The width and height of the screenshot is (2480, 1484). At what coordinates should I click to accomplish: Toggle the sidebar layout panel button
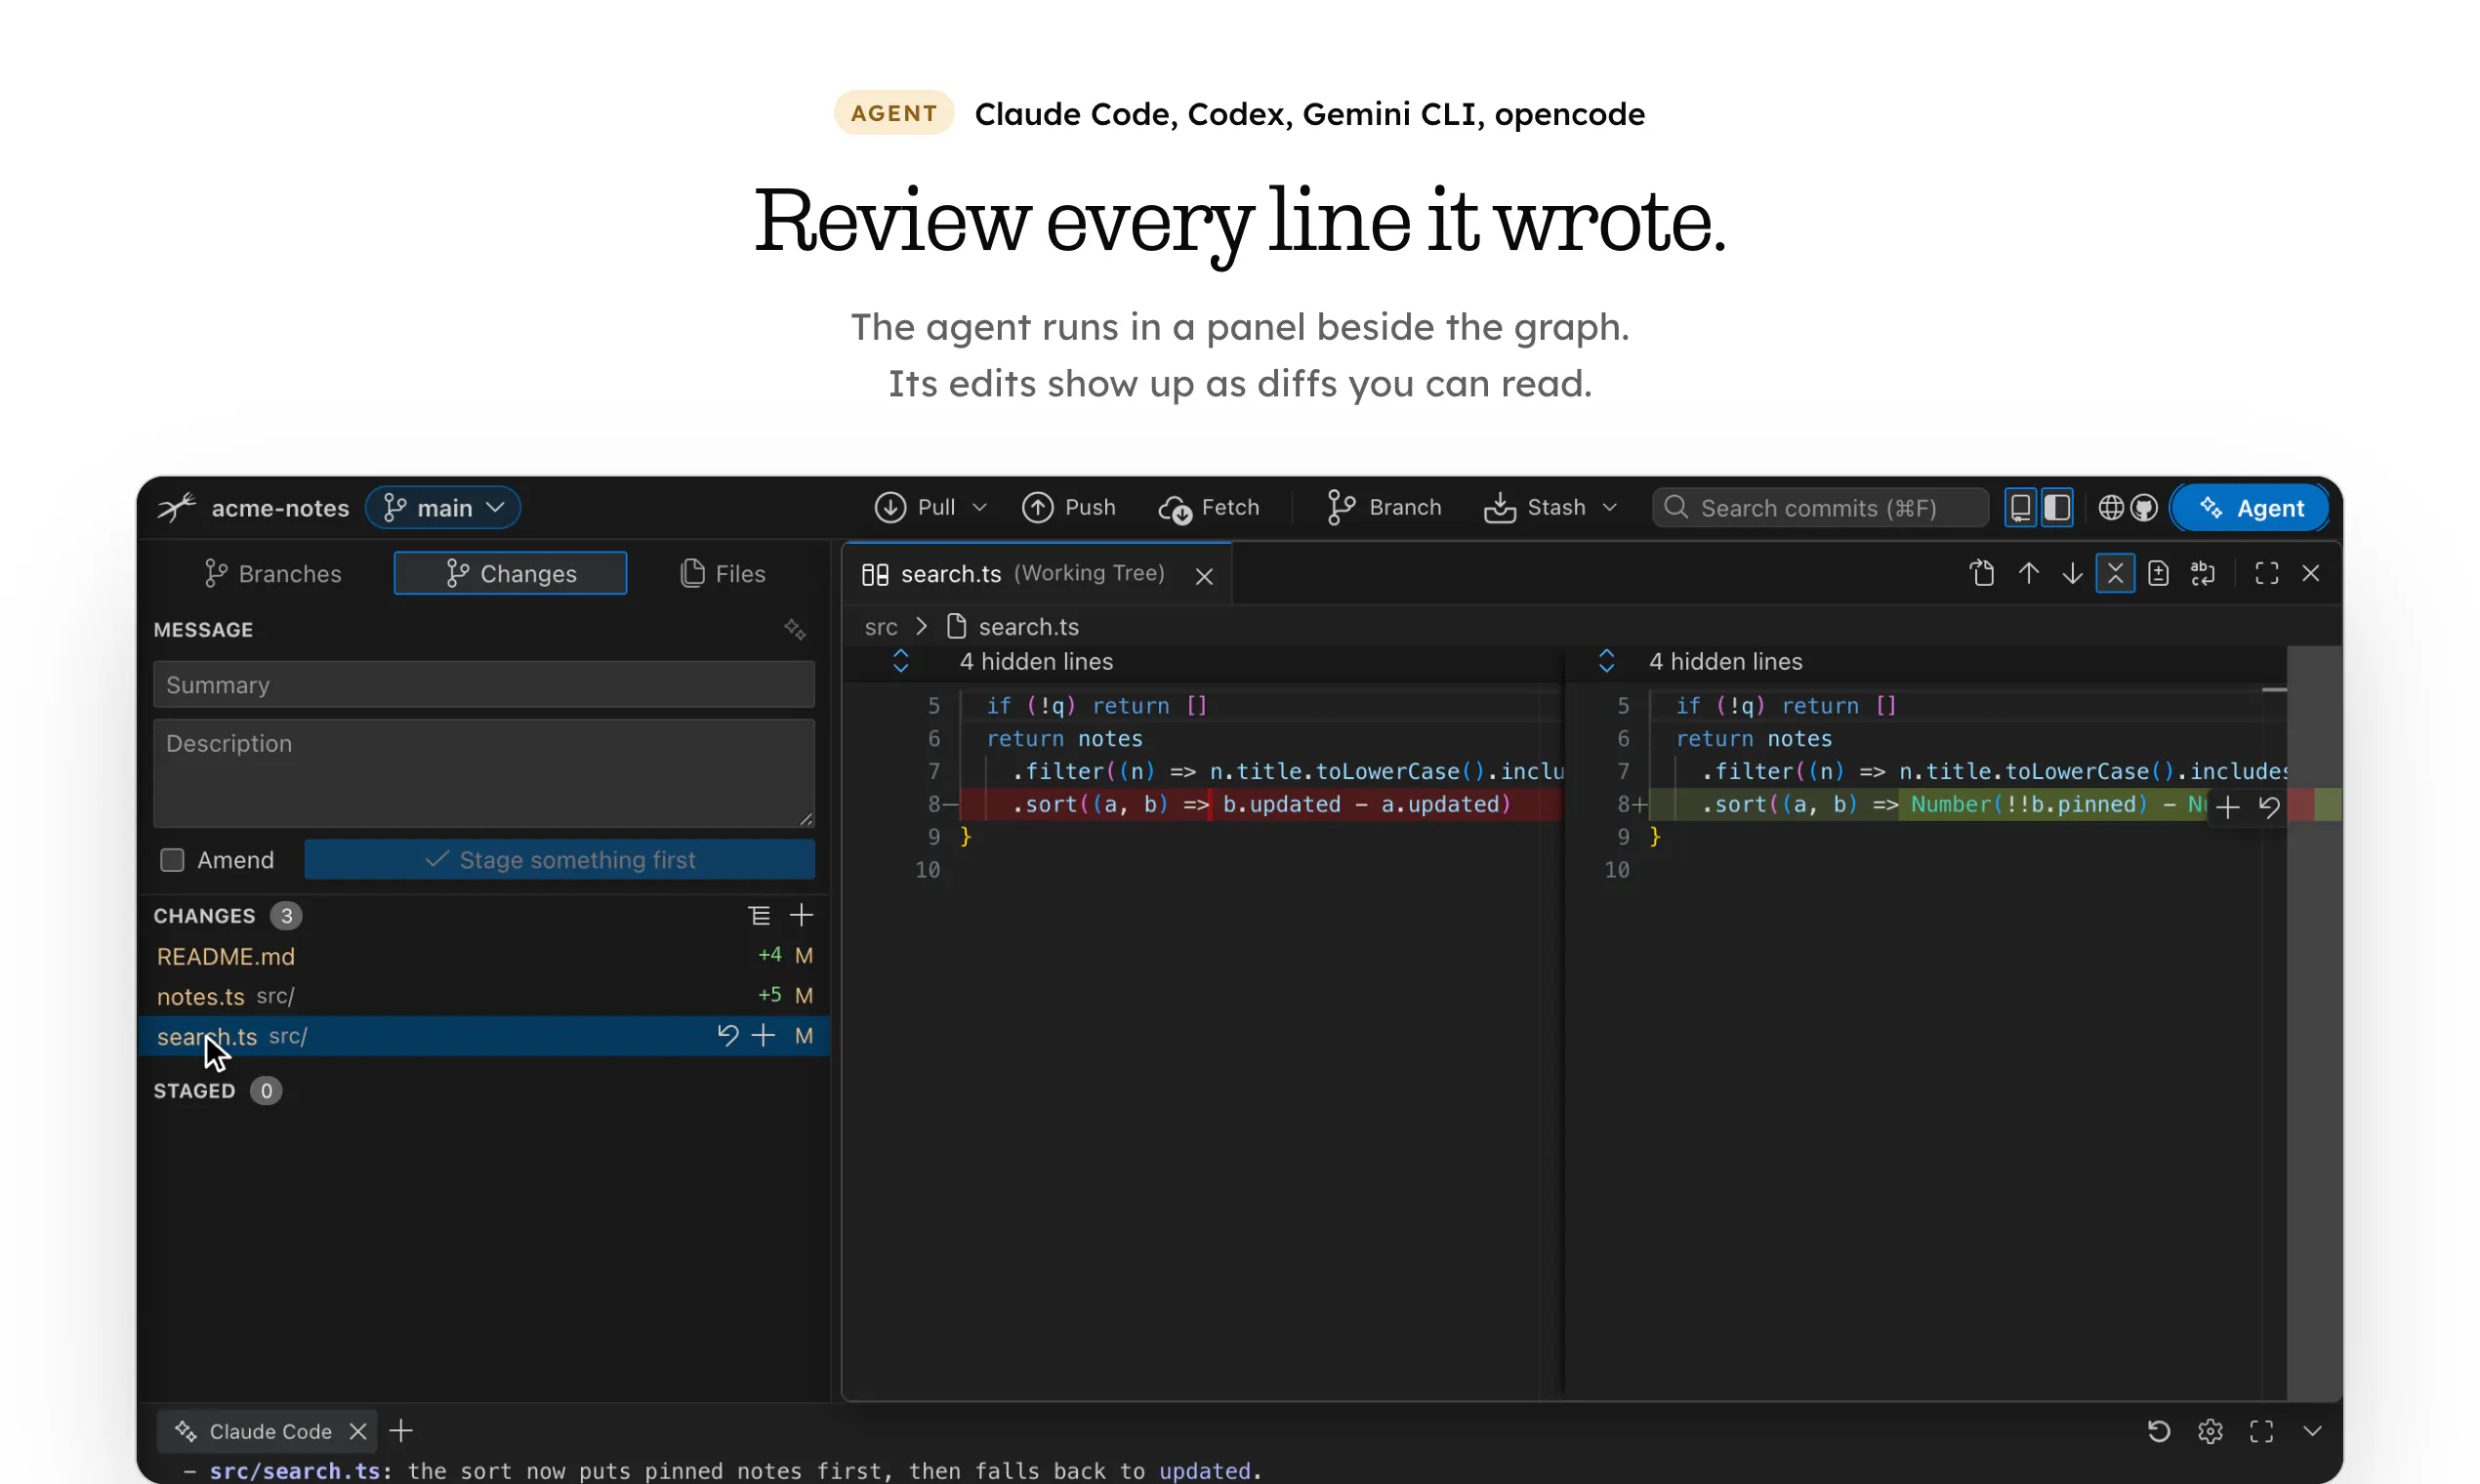coord(2056,508)
